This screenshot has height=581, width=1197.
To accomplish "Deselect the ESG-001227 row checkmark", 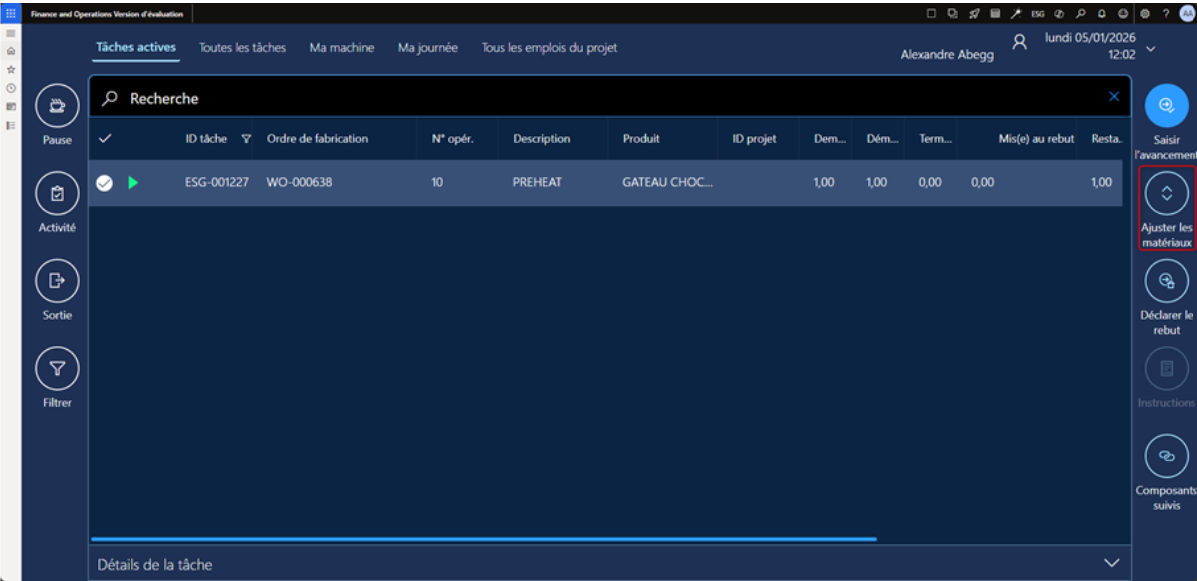I will point(104,183).
